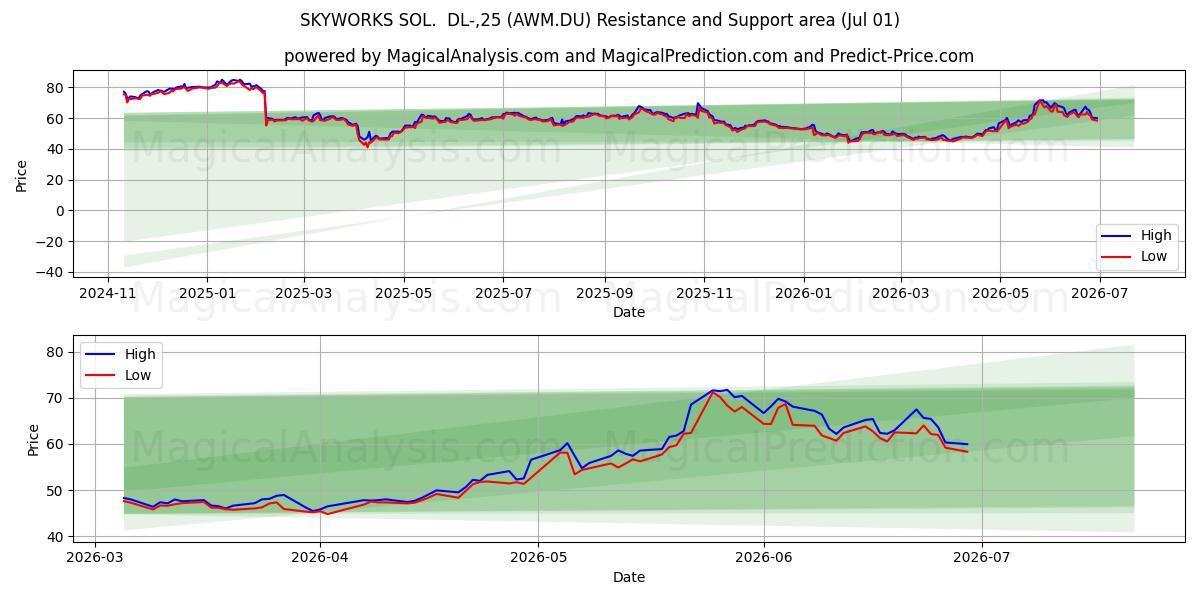Click the '0' price tick on the top chart
Screen dimensions: 1200x600
click(x=60, y=211)
